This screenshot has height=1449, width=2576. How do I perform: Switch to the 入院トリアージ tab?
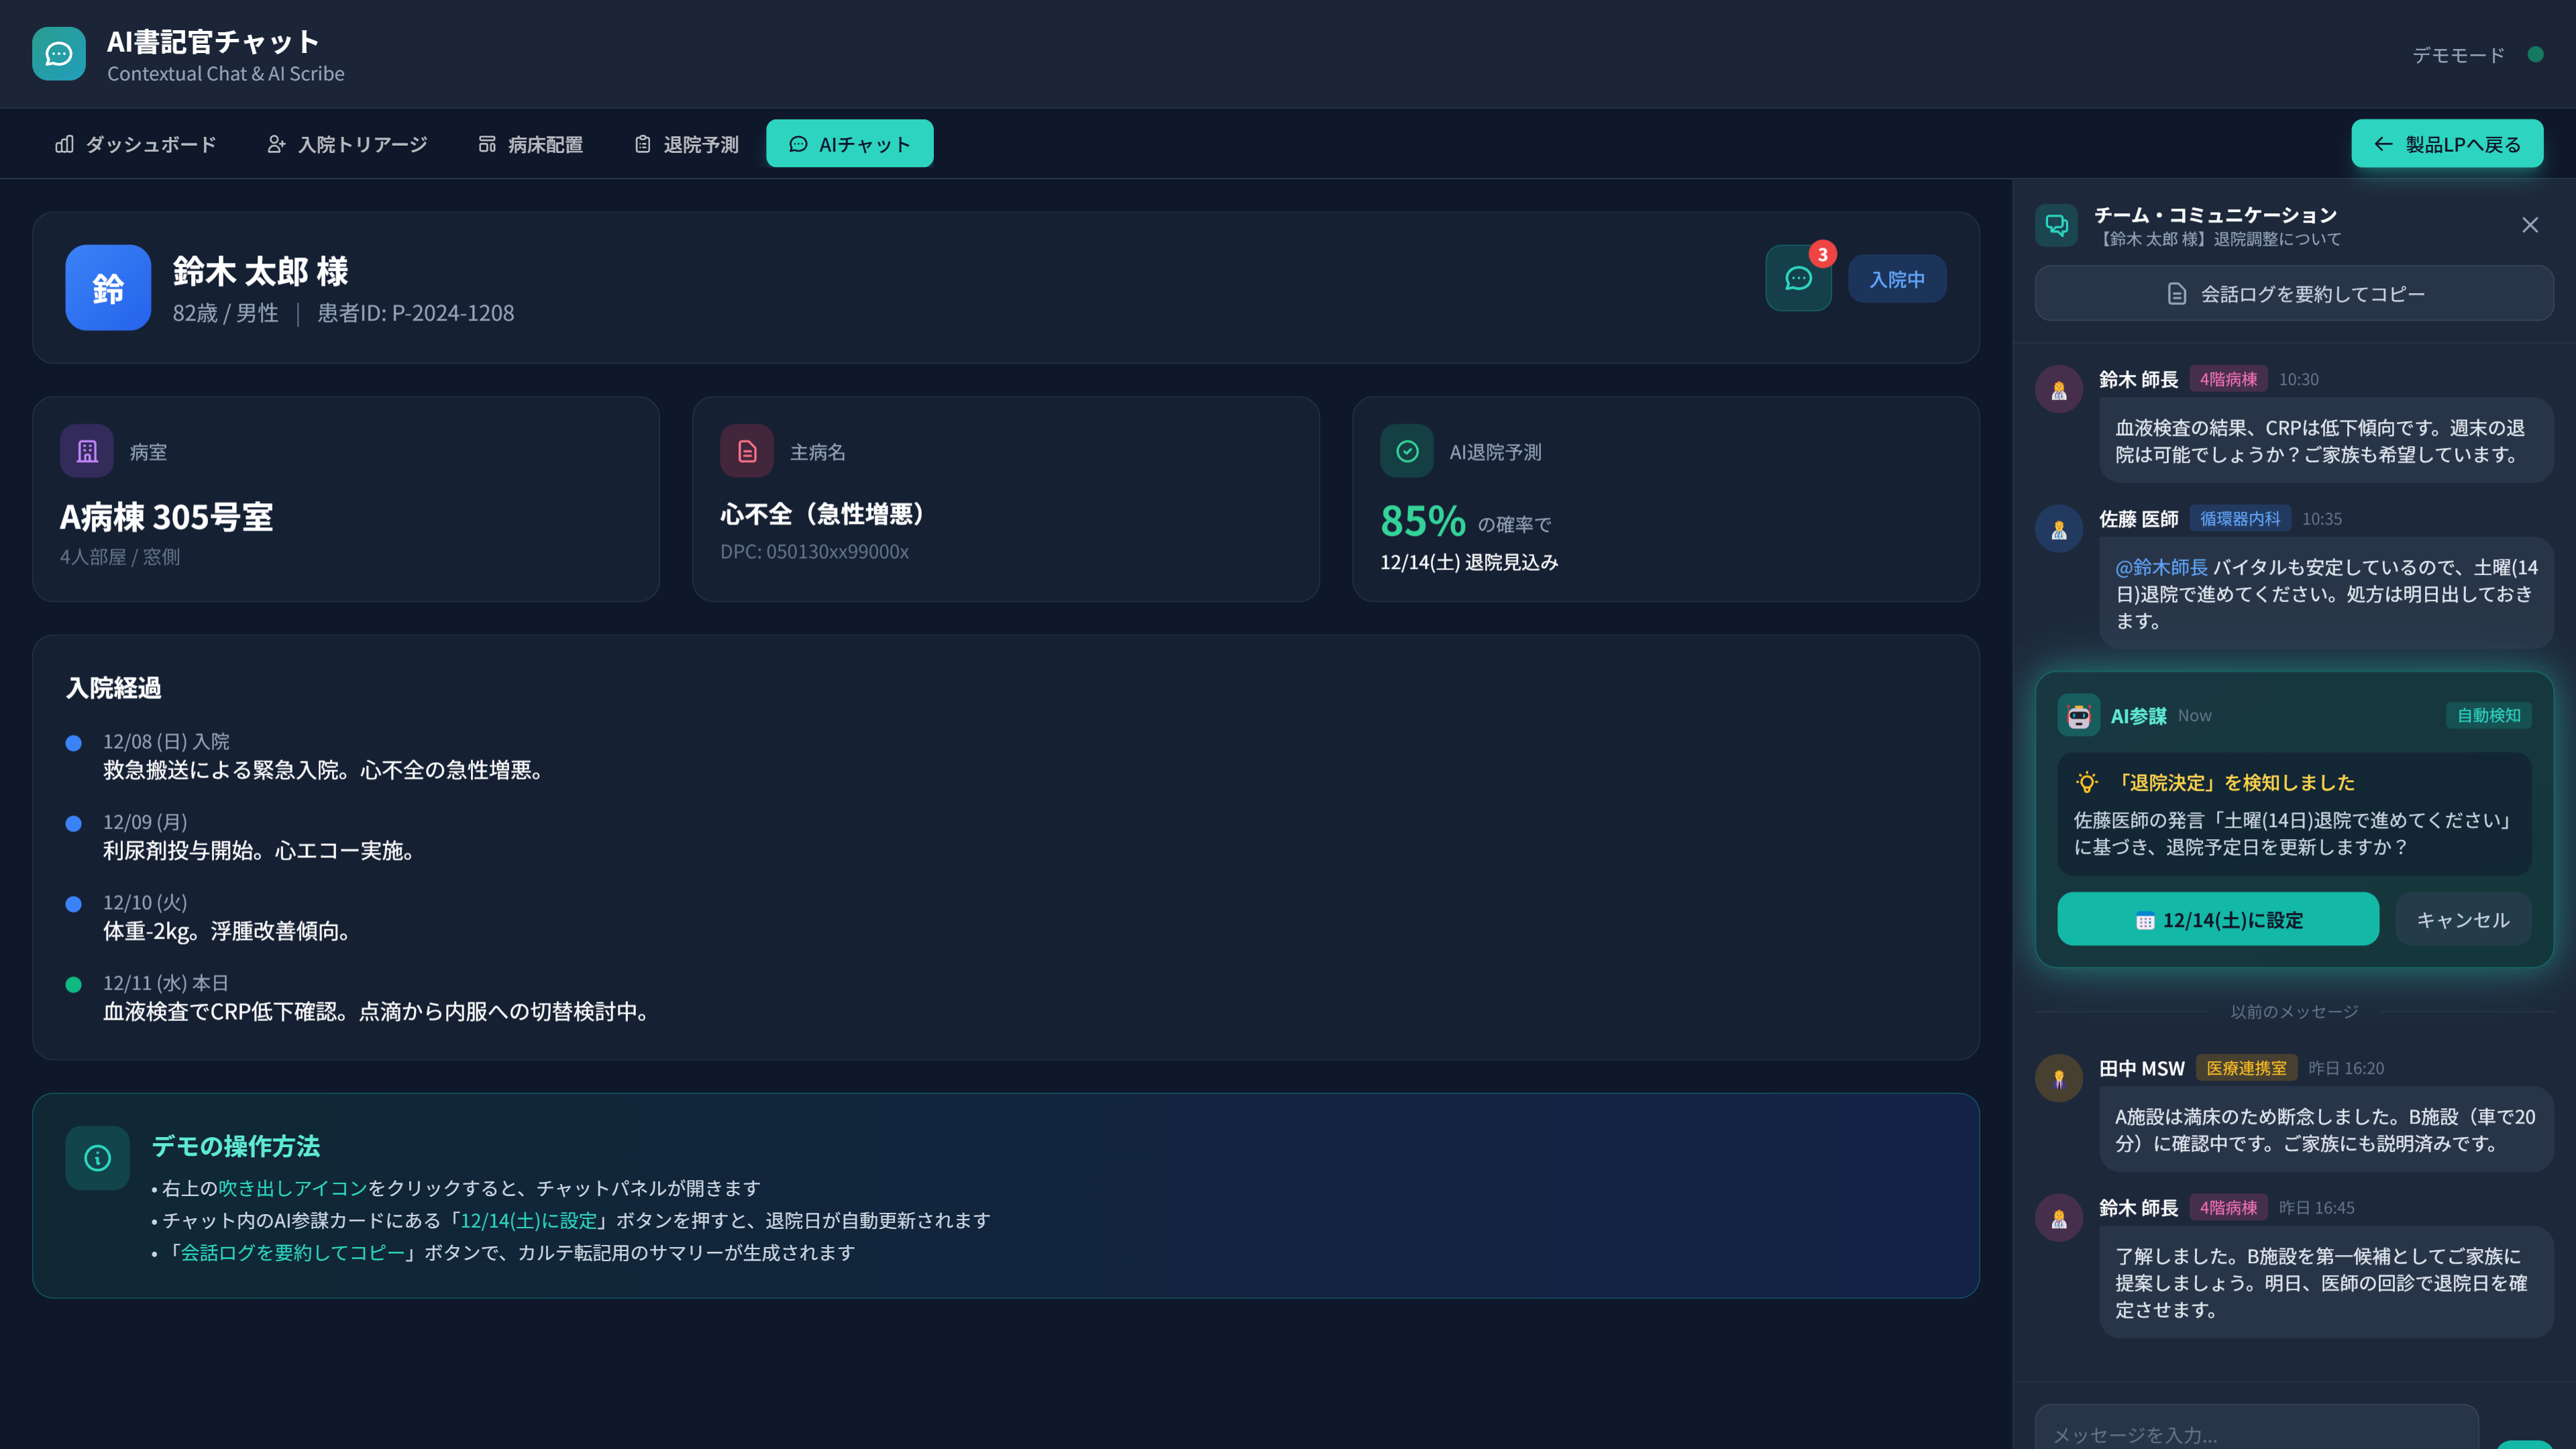[347, 144]
